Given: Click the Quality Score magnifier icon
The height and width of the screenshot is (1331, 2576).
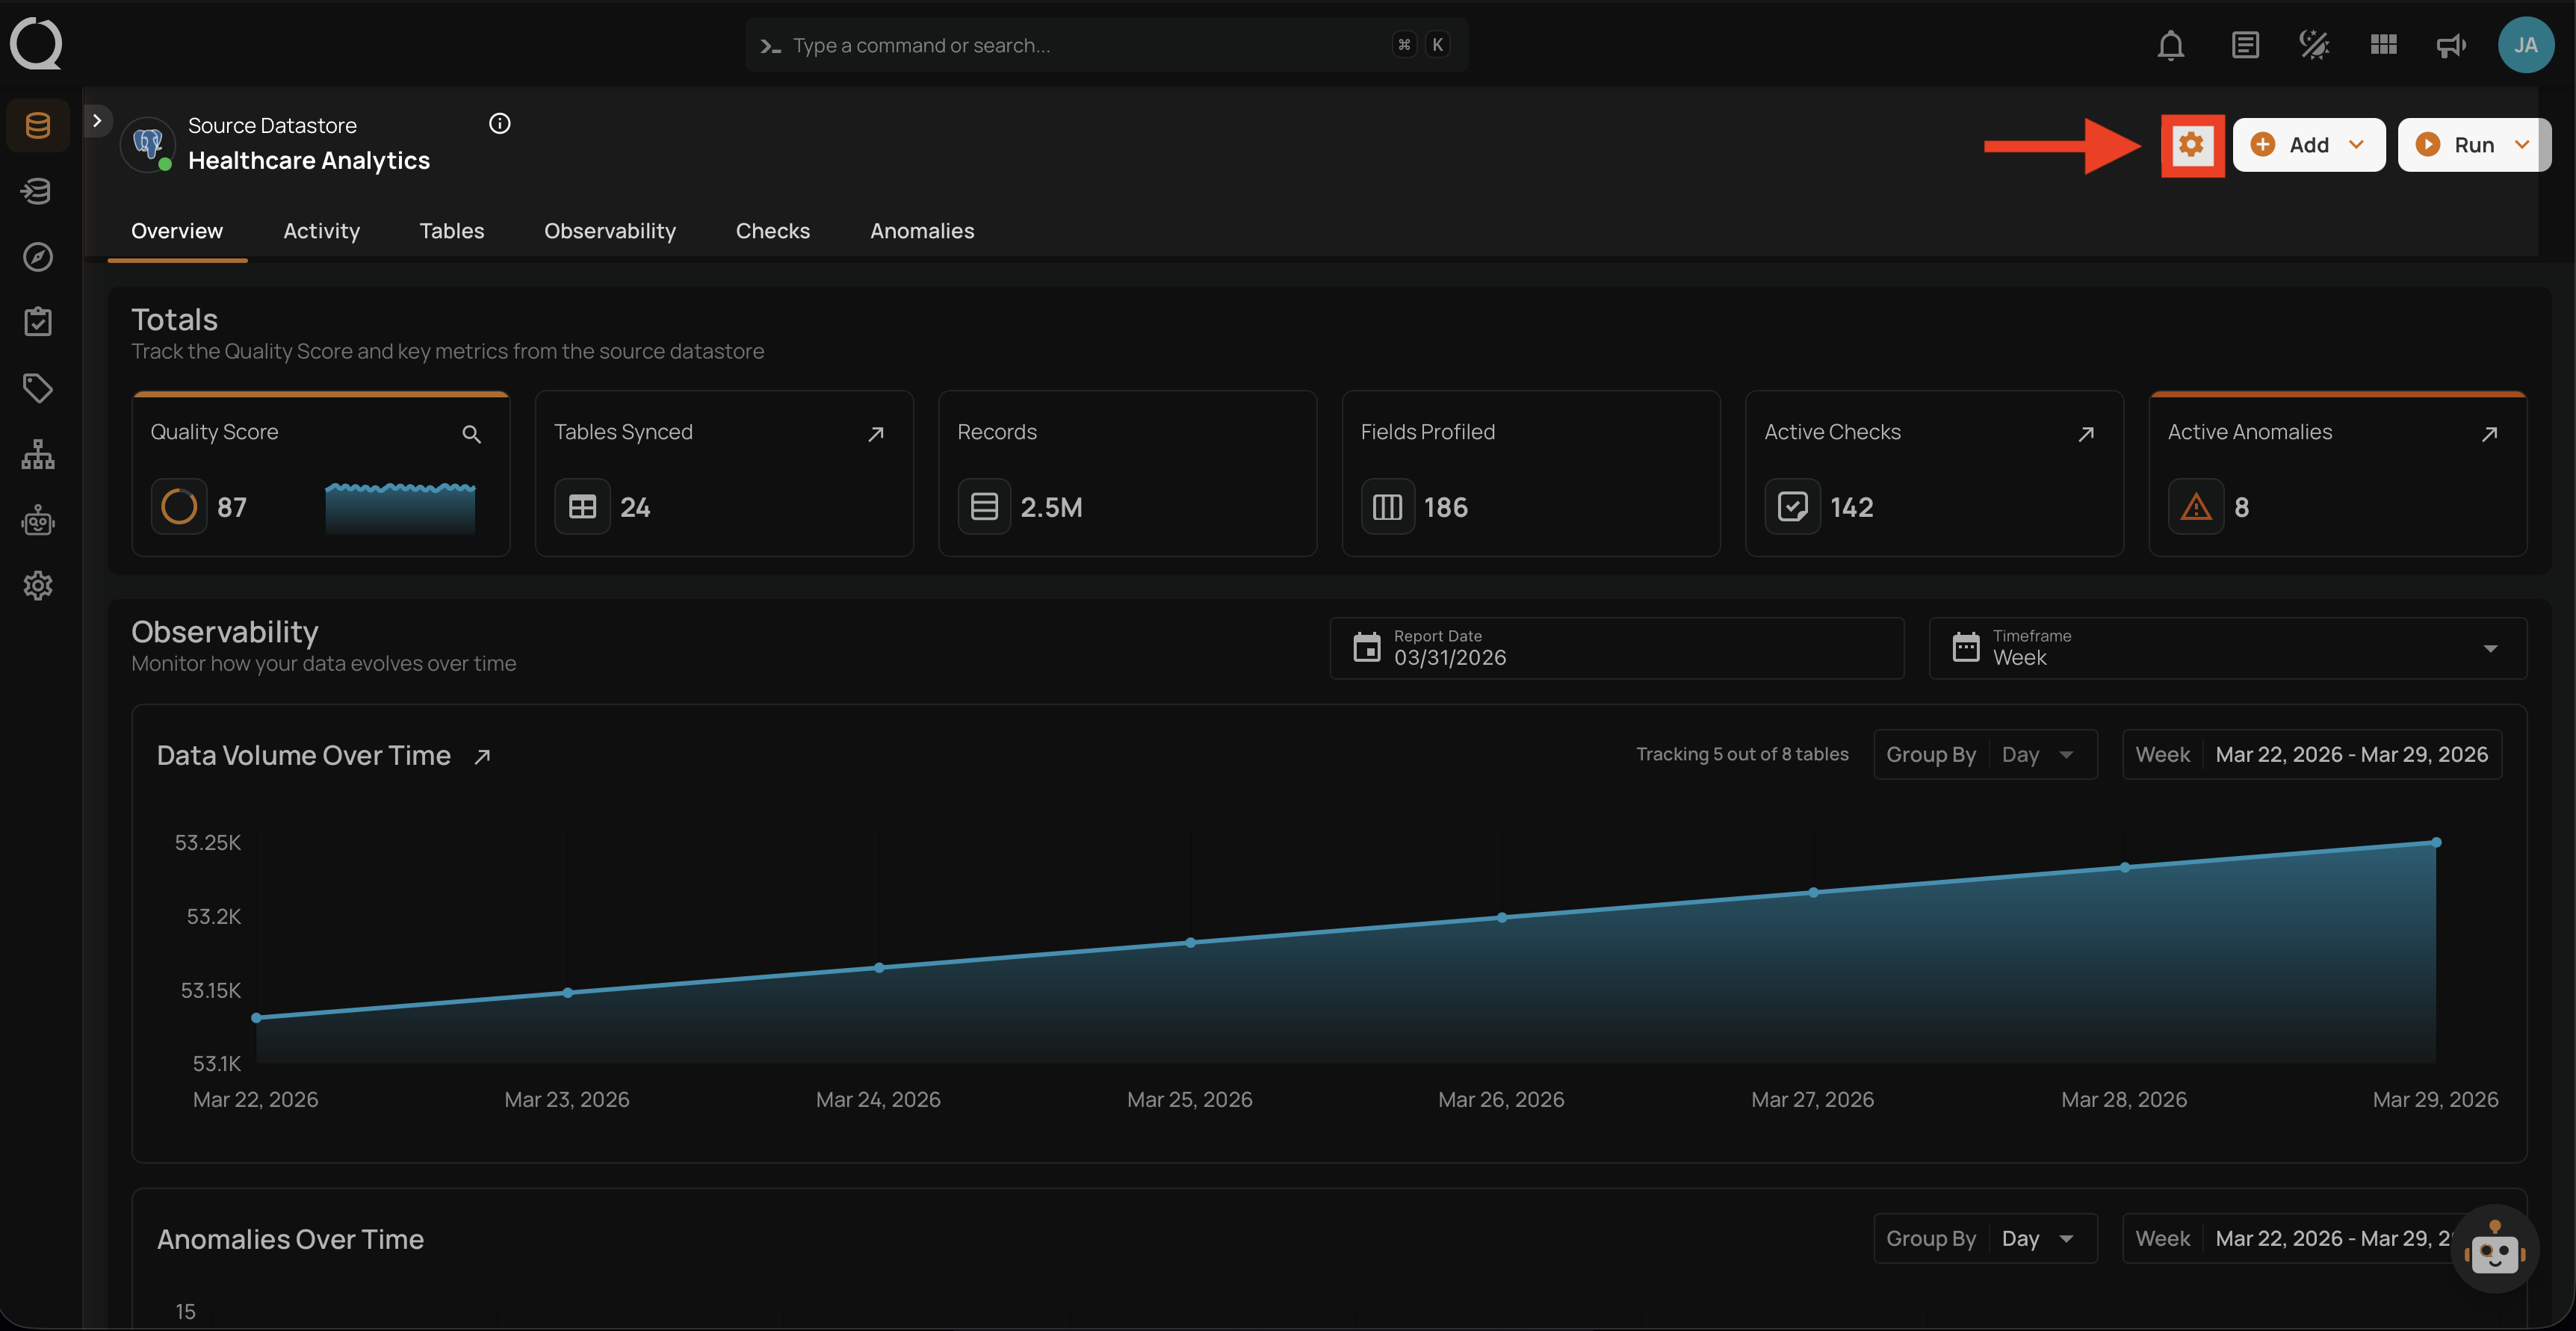Looking at the screenshot, I should click(x=471, y=434).
